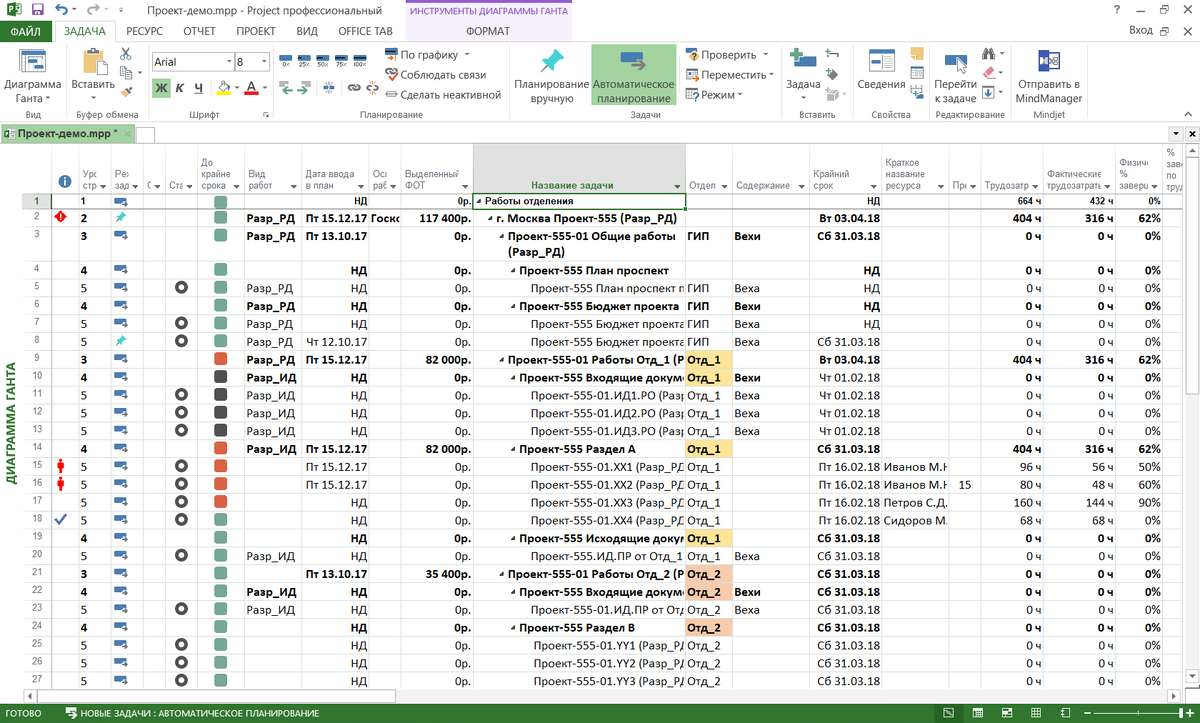This screenshot has width=1200, height=723.
Task: Click Вход sign-in link
Action: coord(1140,31)
